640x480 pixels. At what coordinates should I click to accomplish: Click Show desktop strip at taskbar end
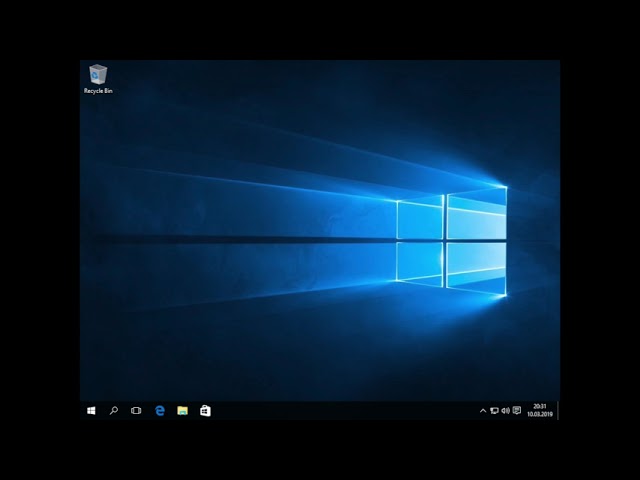click(x=558, y=411)
